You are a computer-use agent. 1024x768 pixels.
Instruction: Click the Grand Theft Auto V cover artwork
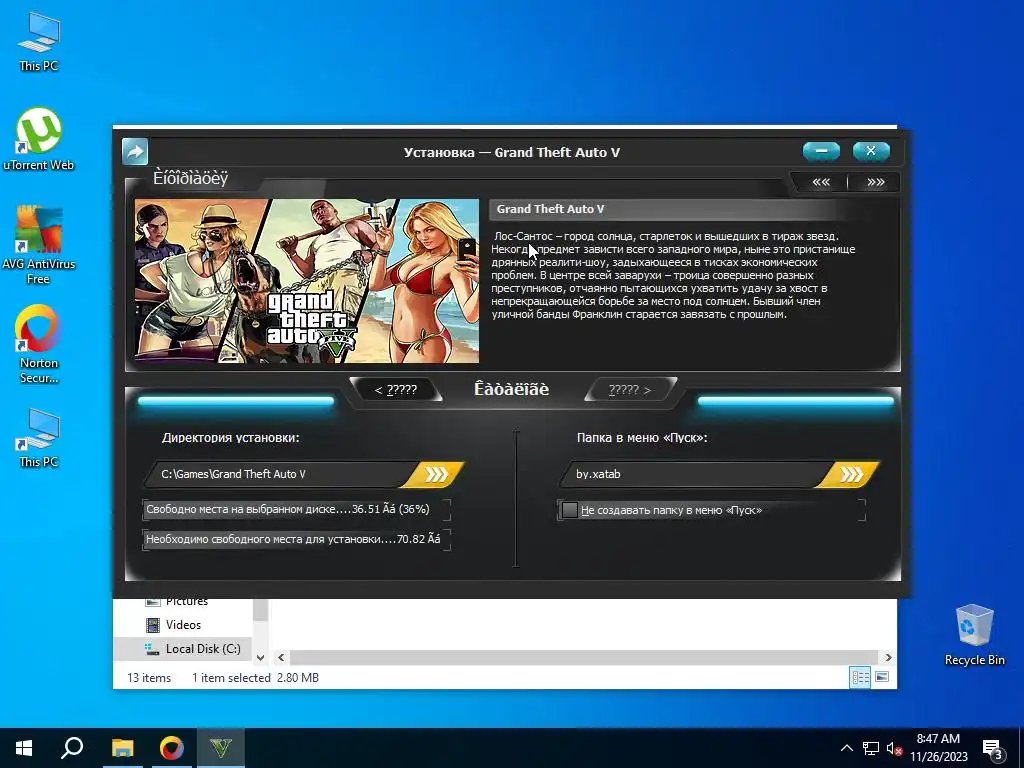(x=307, y=281)
